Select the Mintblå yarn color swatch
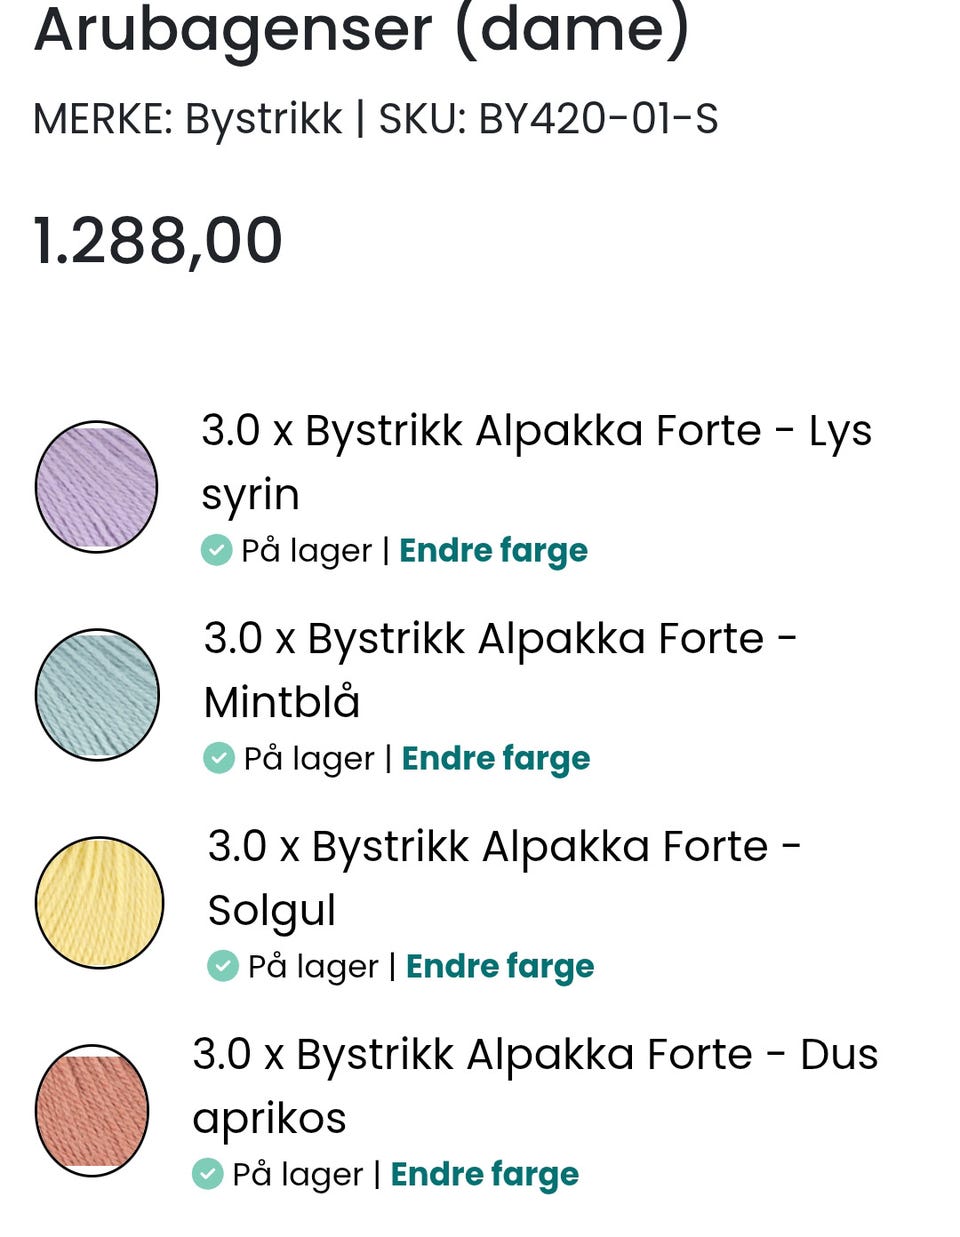 click(97, 695)
